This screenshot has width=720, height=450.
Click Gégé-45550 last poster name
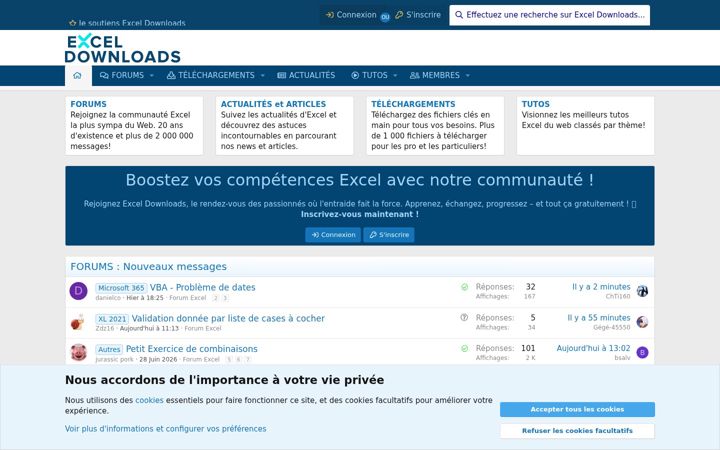point(612,327)
